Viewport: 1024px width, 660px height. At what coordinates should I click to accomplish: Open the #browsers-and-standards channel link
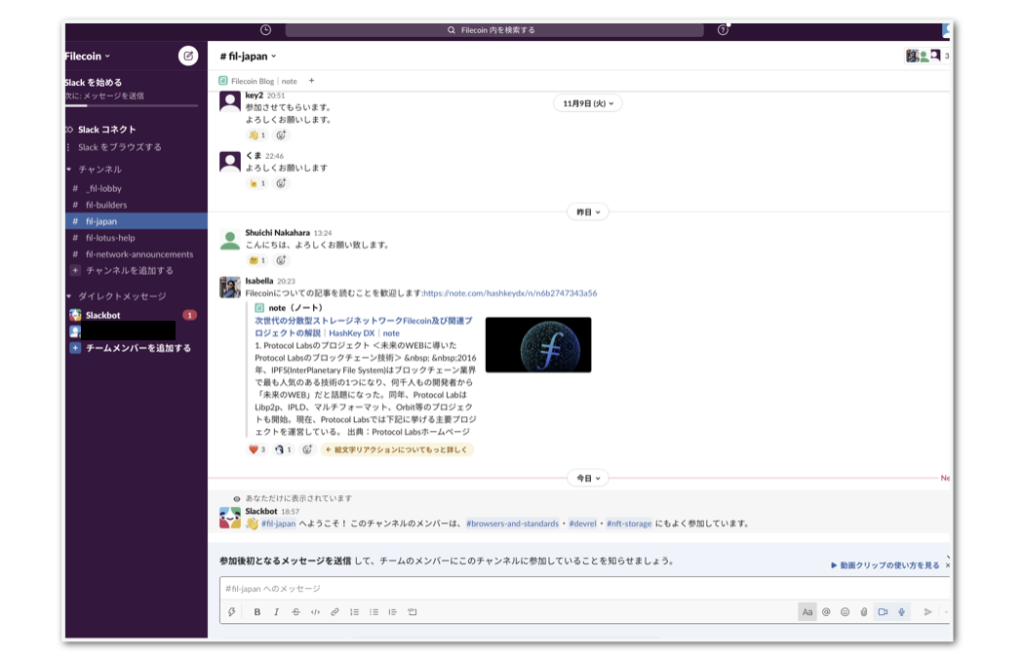coord(513,524)
